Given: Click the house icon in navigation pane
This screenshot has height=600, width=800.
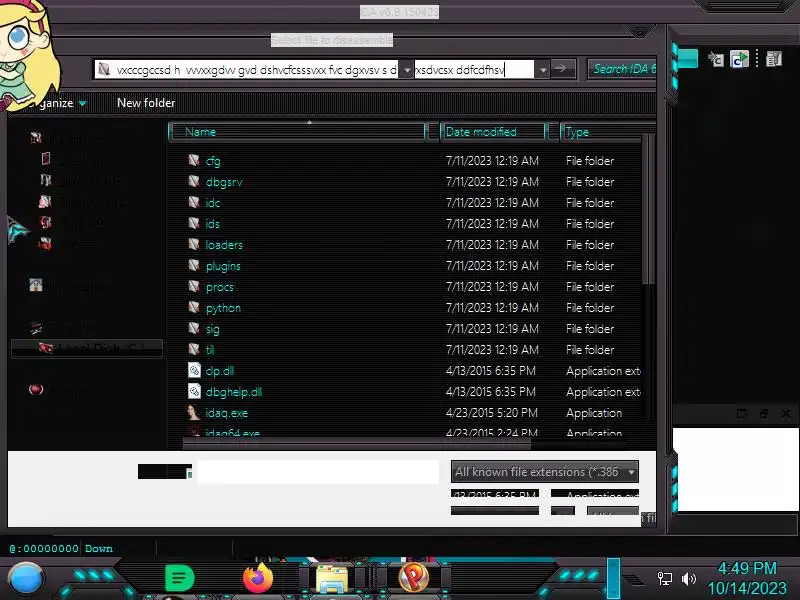Looking at the screenshot, I should click(36, 285).
